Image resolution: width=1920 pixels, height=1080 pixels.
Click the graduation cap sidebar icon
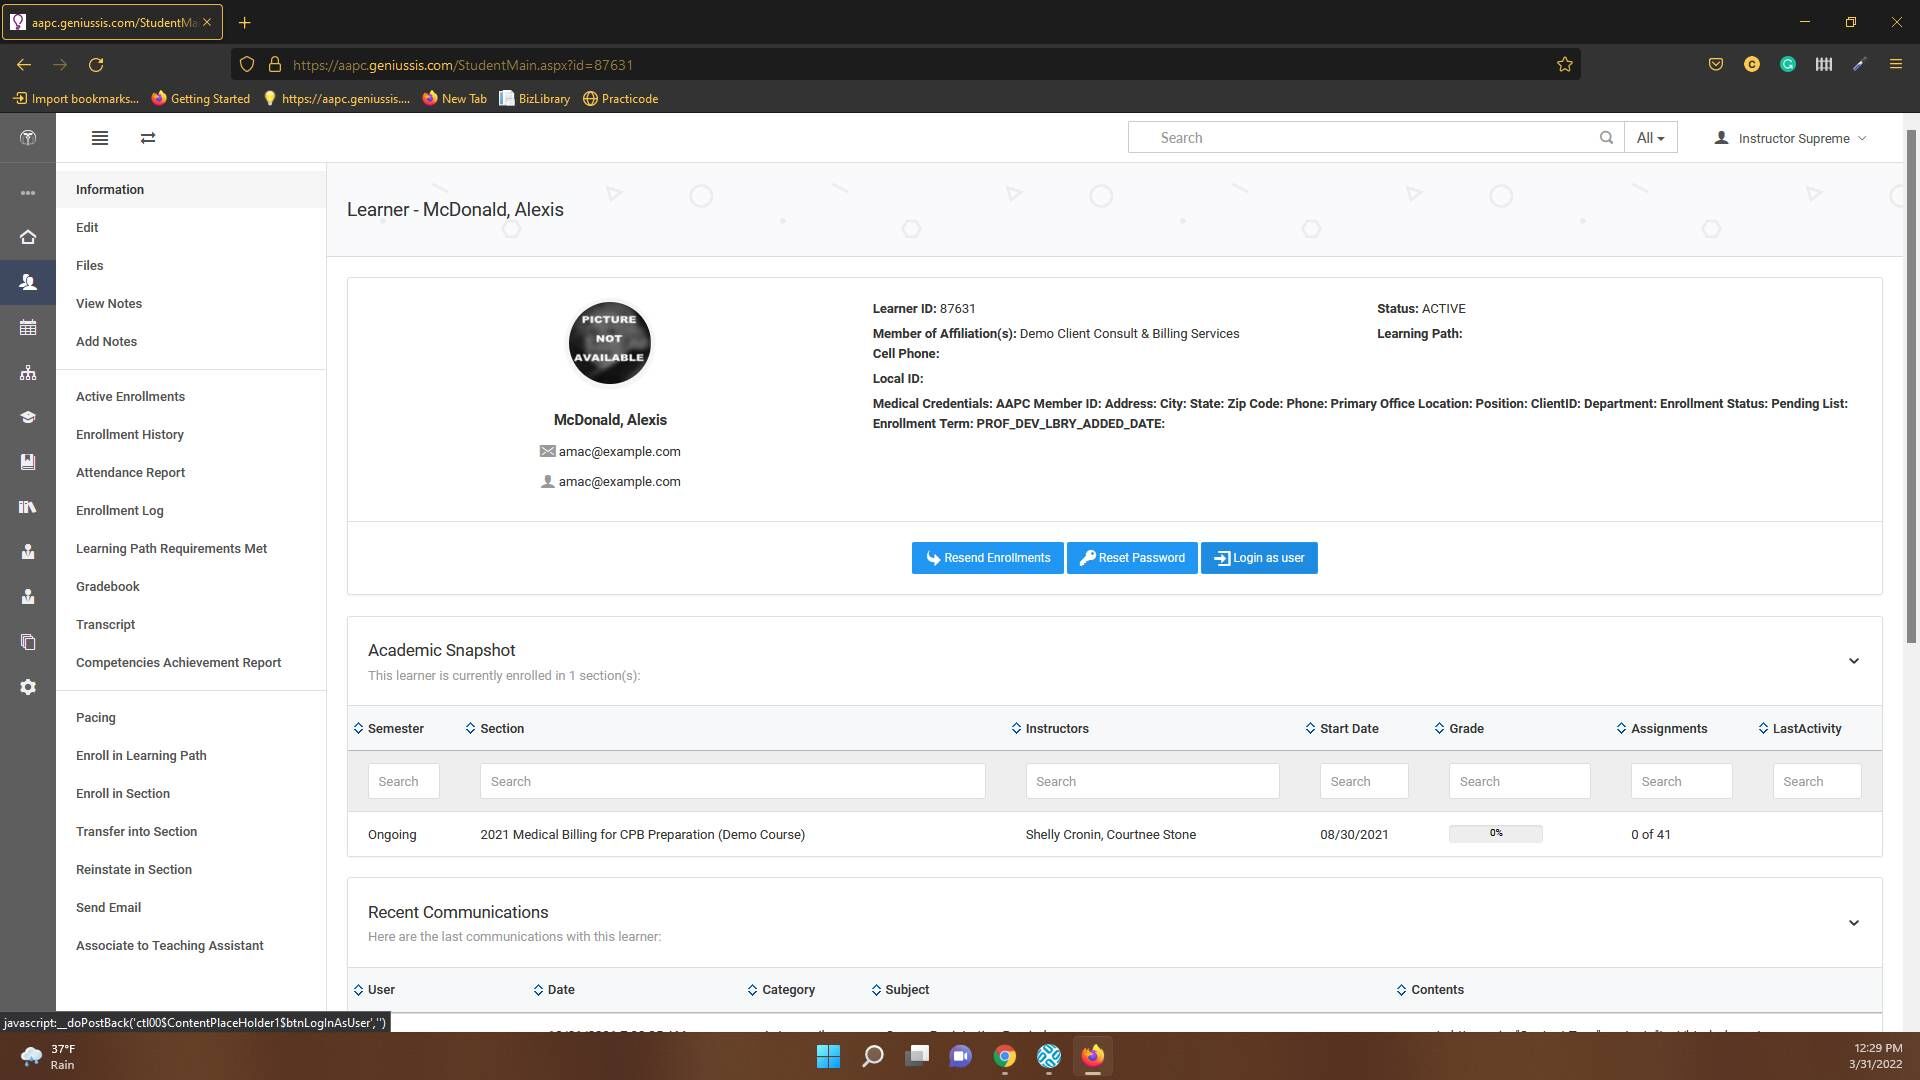[28, 418]
